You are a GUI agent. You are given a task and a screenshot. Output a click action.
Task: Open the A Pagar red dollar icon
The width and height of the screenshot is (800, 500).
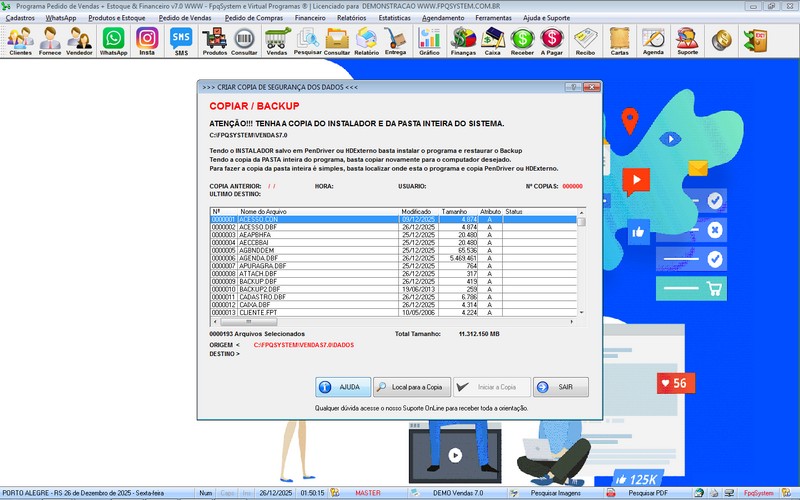[x=552, y=41]
